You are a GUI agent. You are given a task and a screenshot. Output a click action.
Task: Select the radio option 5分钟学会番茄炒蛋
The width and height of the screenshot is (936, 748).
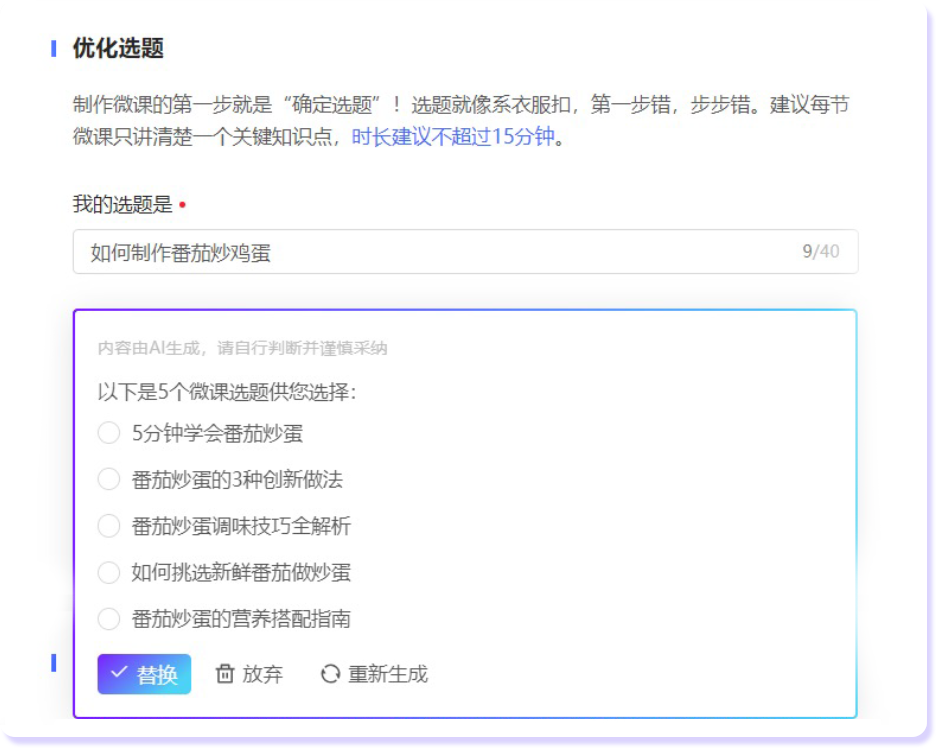point(109,433)
